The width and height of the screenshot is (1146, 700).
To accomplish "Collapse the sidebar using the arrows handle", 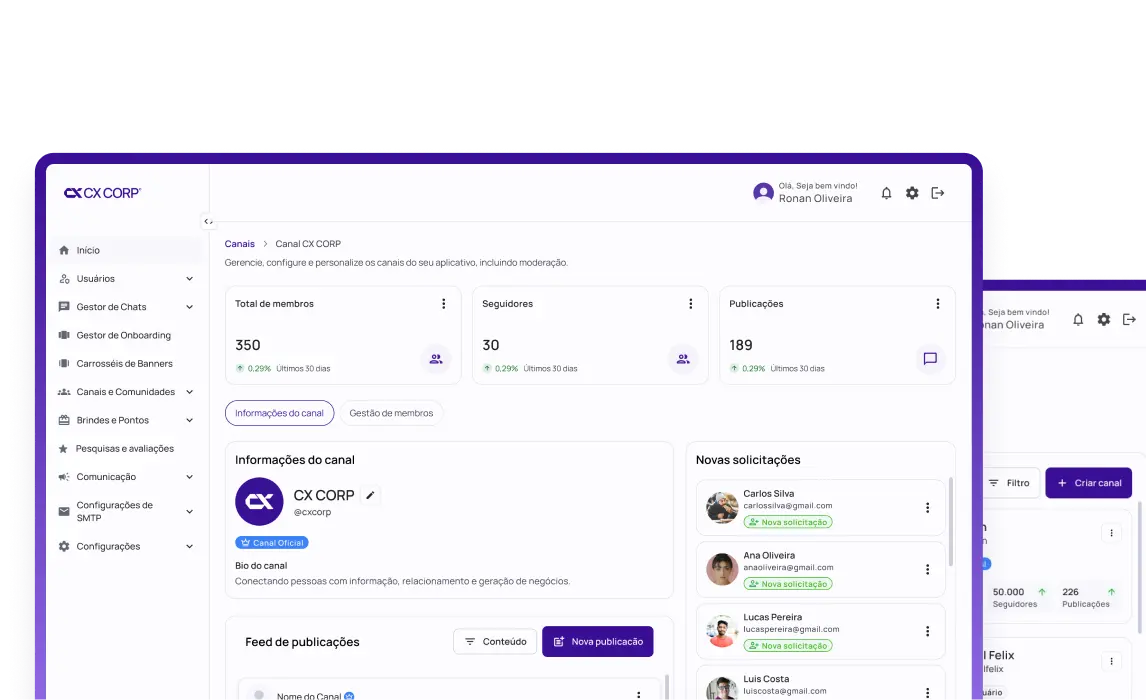I will [208, 221].
